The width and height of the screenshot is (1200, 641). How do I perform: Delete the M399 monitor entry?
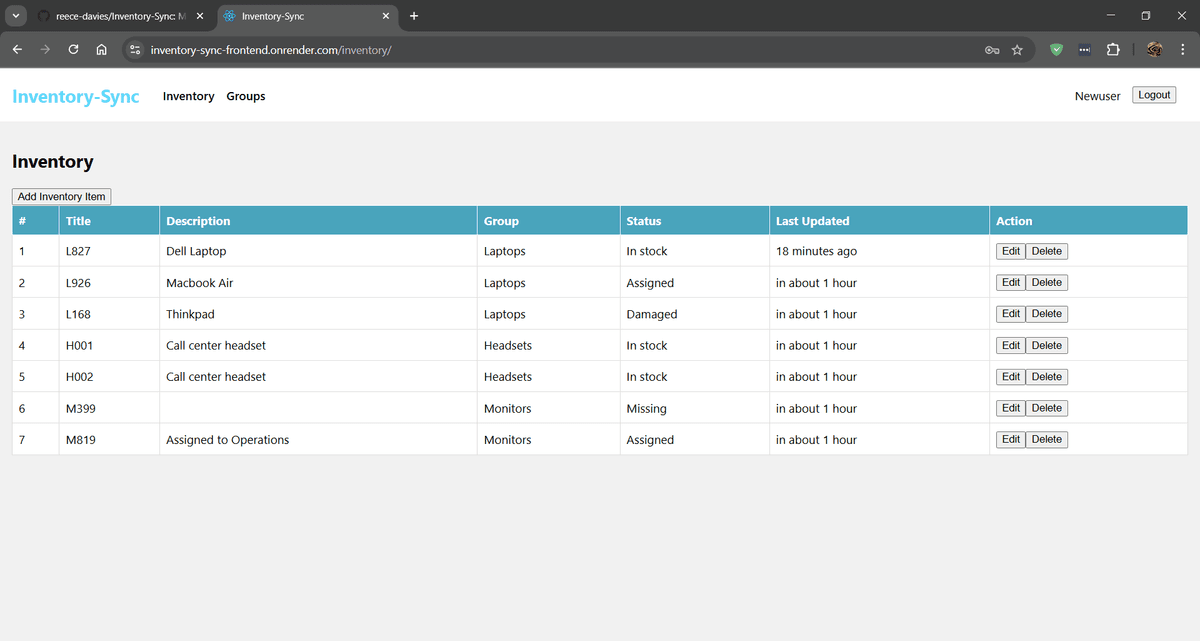tap(1046, 408)
